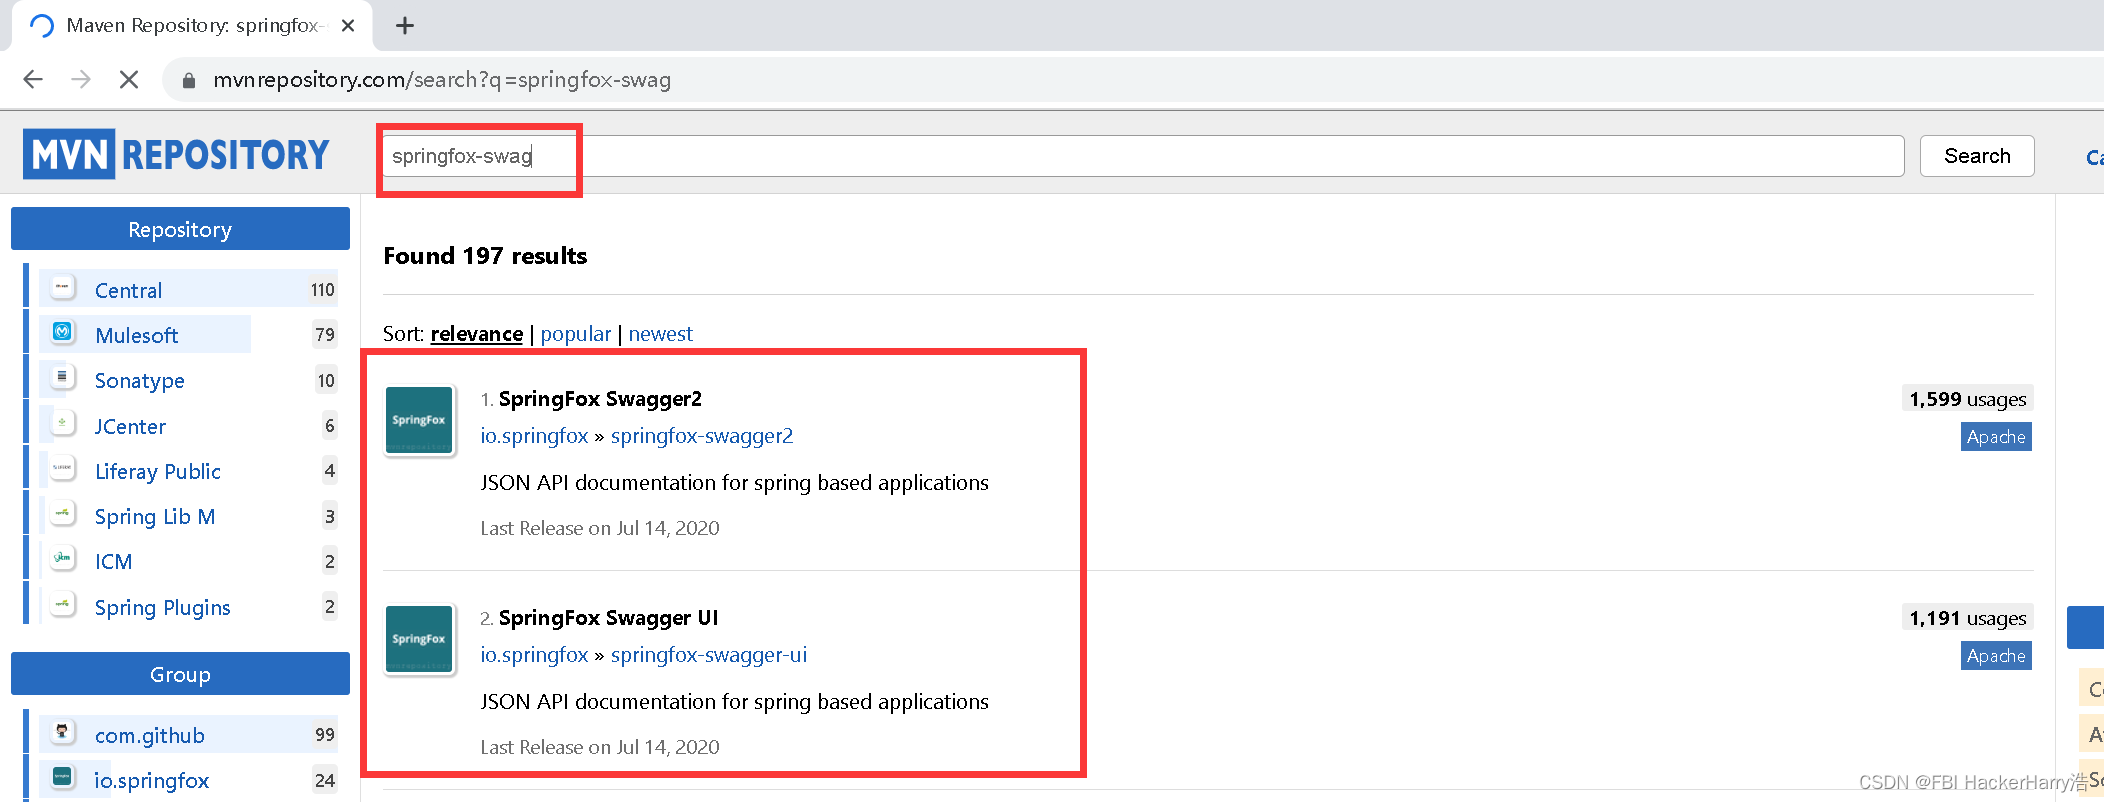Click the Central repository icon
2104x802 pixels.
(x=63, y=288)
